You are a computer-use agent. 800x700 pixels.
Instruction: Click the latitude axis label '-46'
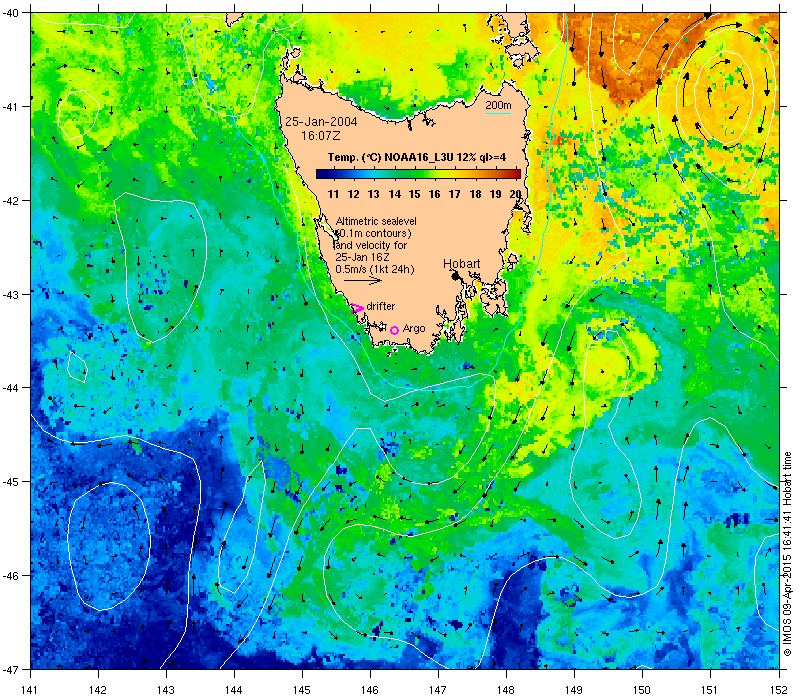click(11, 576)
